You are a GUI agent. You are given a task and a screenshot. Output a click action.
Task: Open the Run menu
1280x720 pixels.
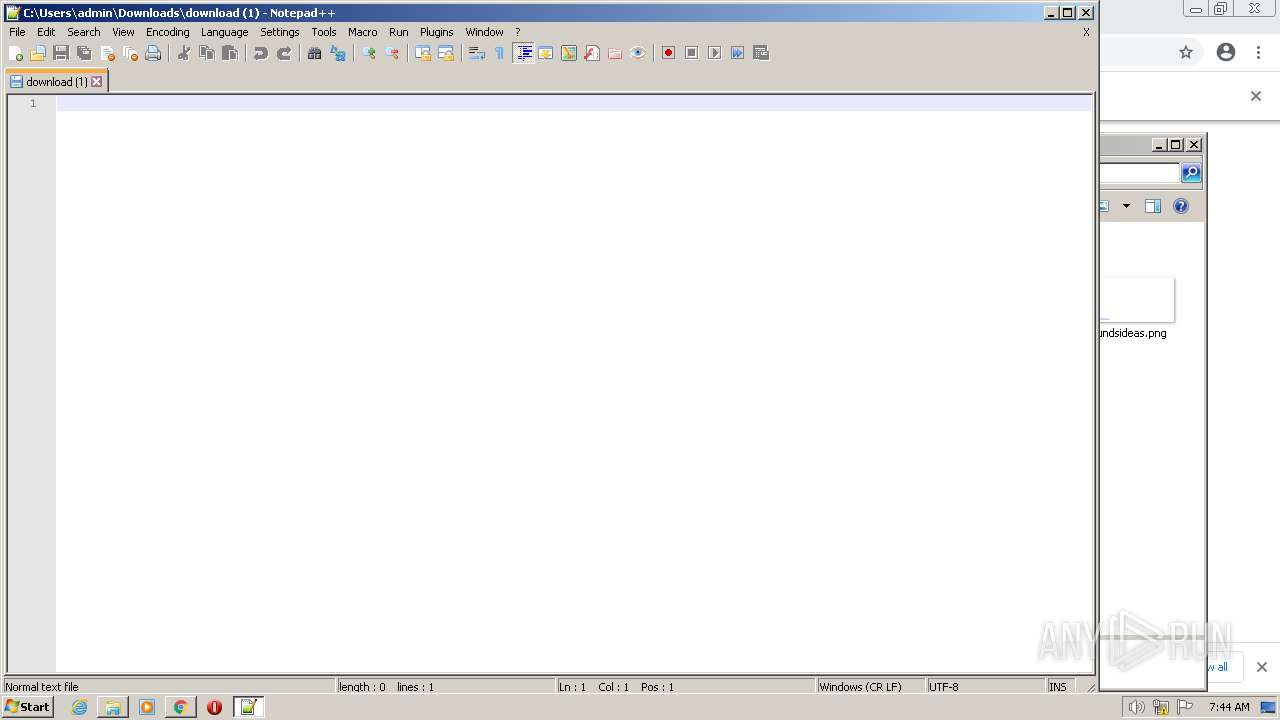399,32
